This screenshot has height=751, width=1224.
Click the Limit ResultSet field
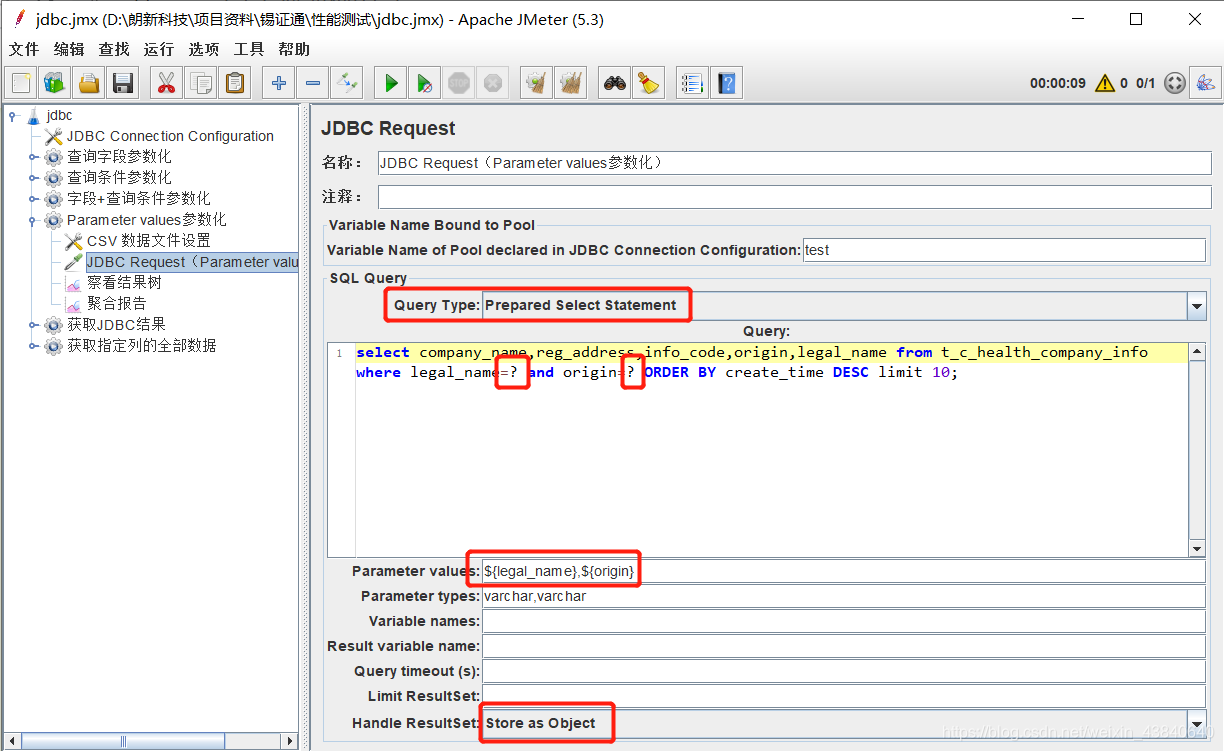tap(844, 695)
